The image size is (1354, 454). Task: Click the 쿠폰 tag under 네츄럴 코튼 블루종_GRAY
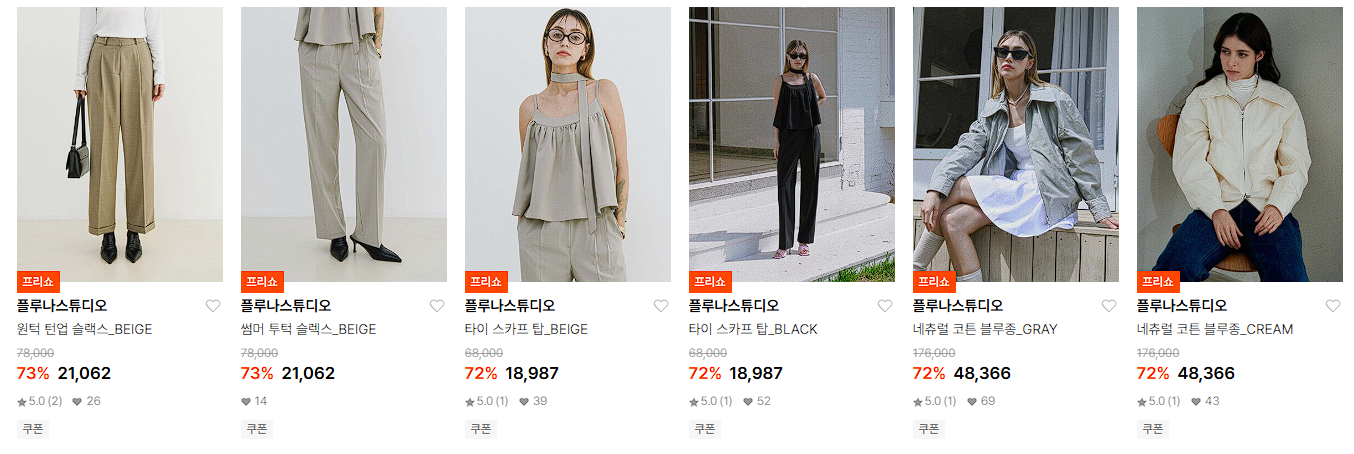point(929,429)
